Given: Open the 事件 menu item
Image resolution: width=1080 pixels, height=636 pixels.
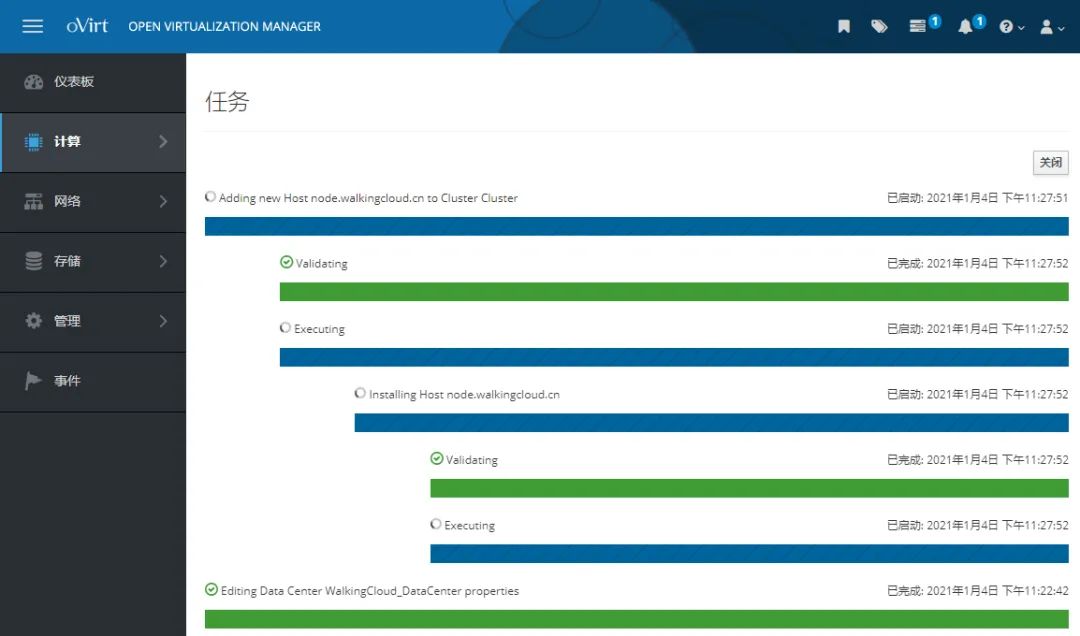Looking at the screenshot, I should coord(93,382).
